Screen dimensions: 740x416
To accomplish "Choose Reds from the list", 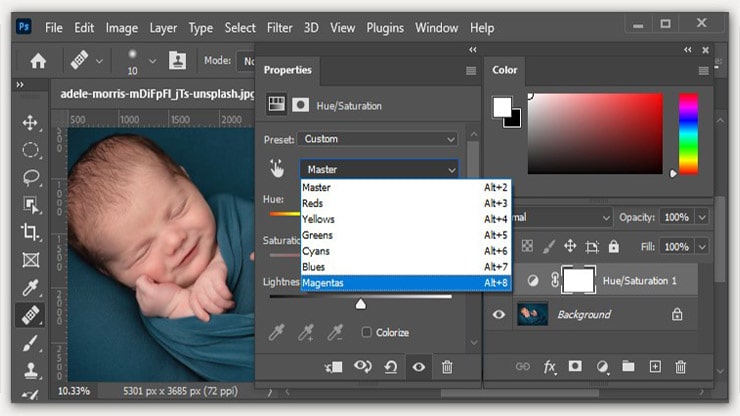I will tap(405, 203).
